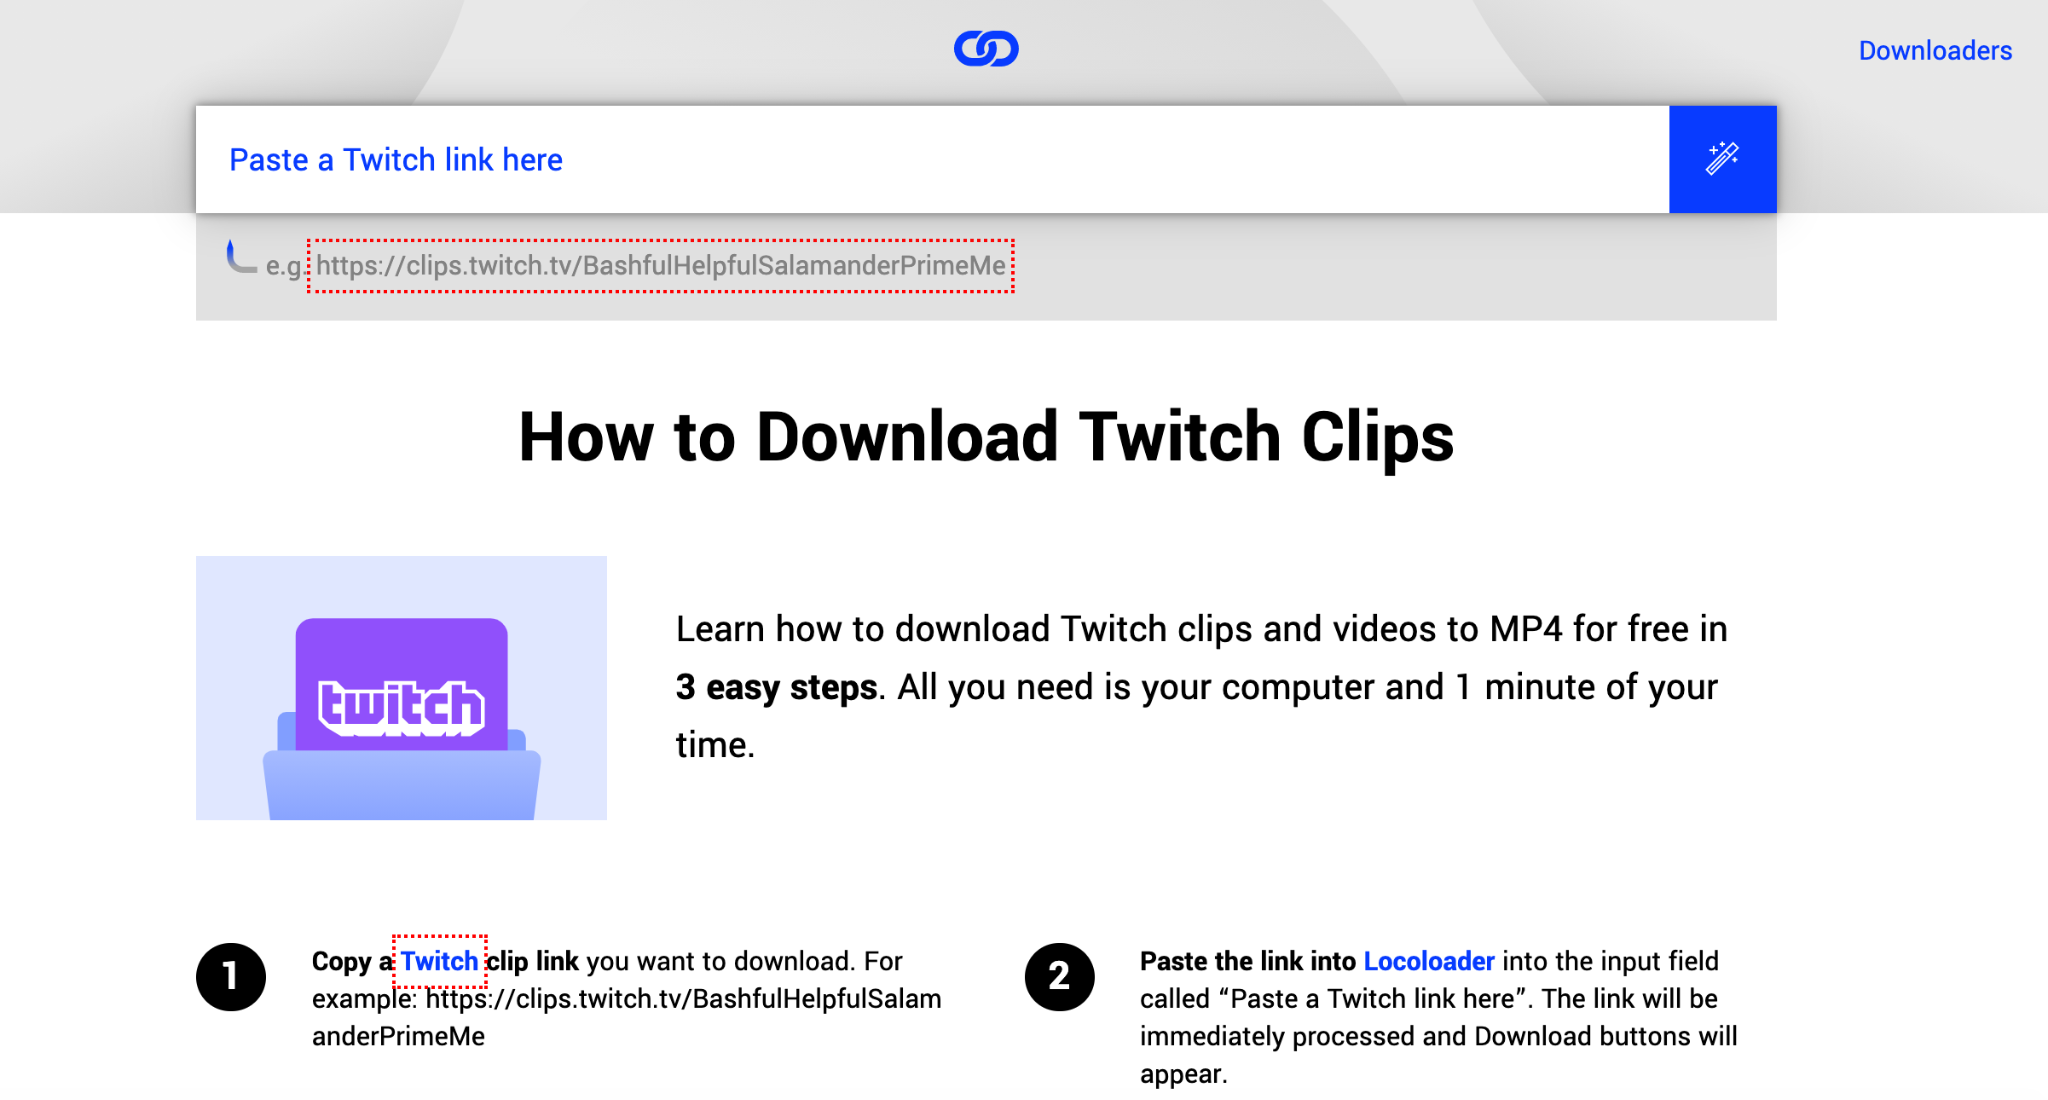Image resolution: width=2048 pixels, height=1100 pixels.
Task: Click the 'anderPrimeMe' text in step 1
Action: point(398,1036)
